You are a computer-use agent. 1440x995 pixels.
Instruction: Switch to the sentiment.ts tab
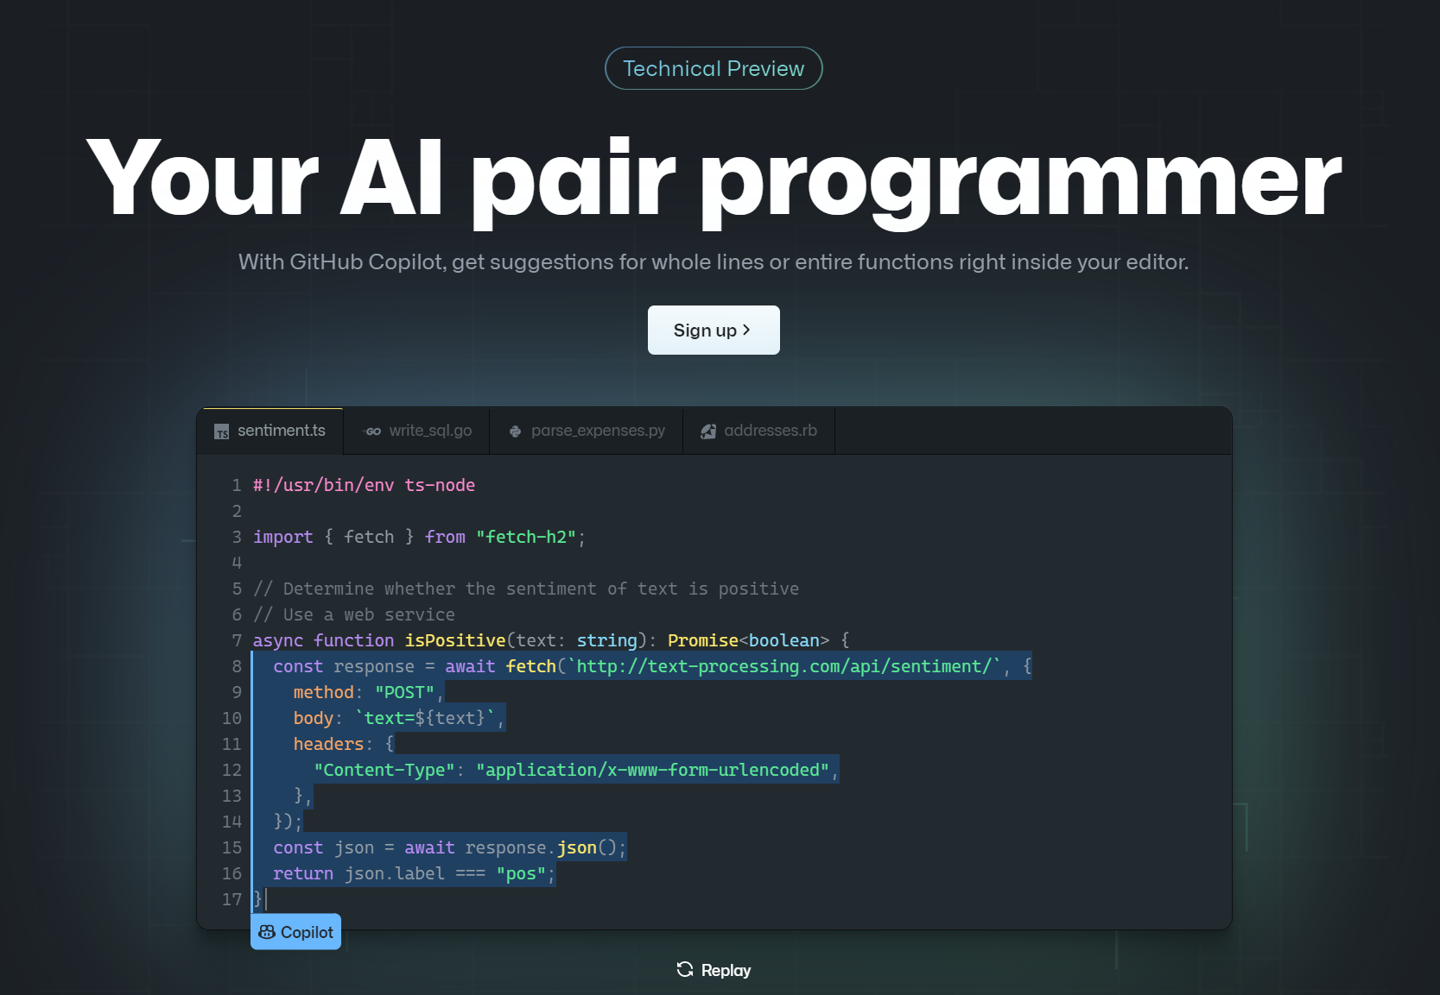click(x=281, y=431)
